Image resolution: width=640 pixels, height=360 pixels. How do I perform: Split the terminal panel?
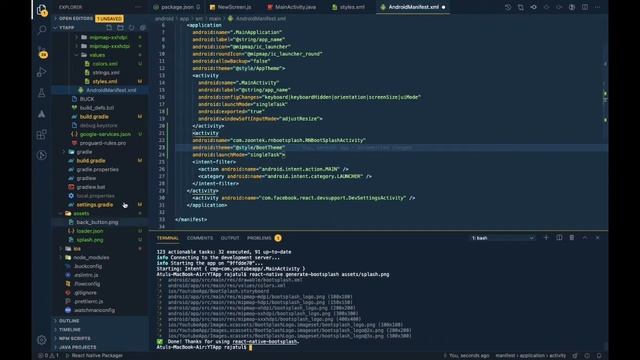pos(559,238)
